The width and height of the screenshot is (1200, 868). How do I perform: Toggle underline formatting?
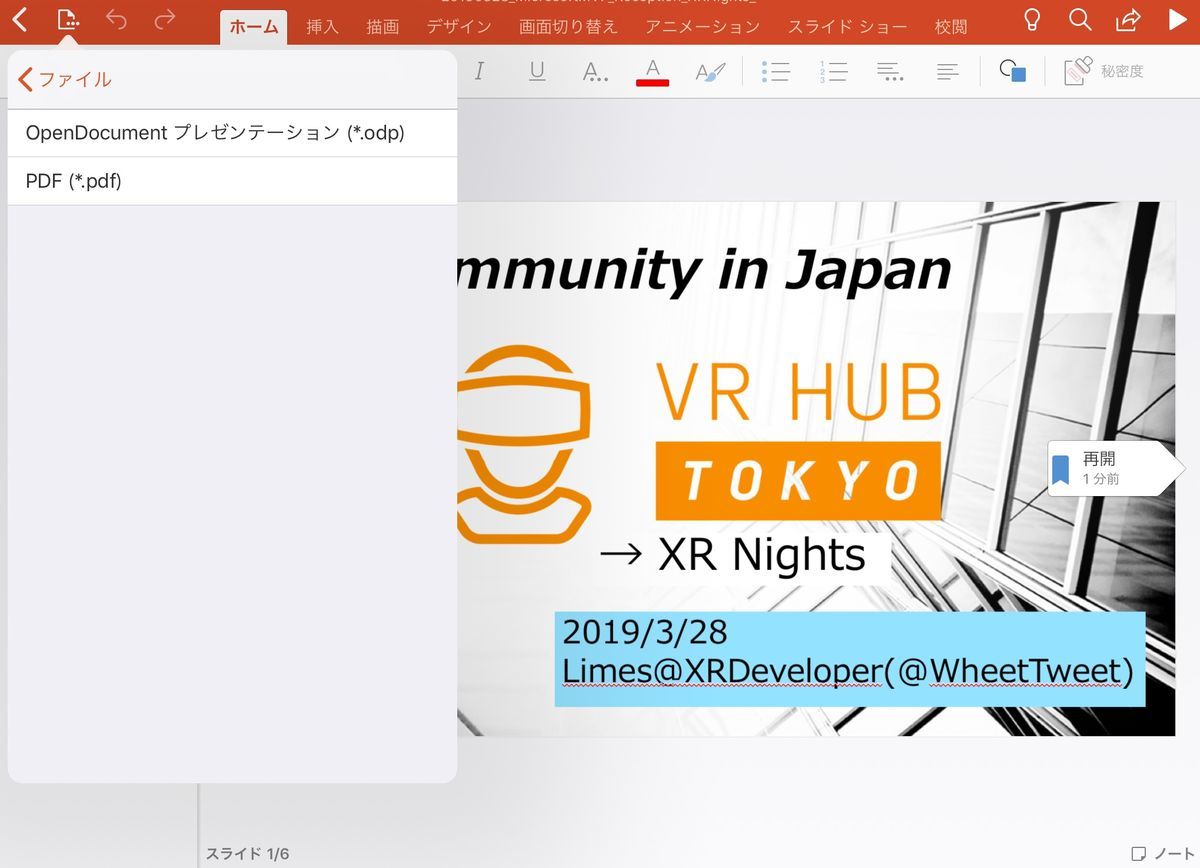point(537,71)
